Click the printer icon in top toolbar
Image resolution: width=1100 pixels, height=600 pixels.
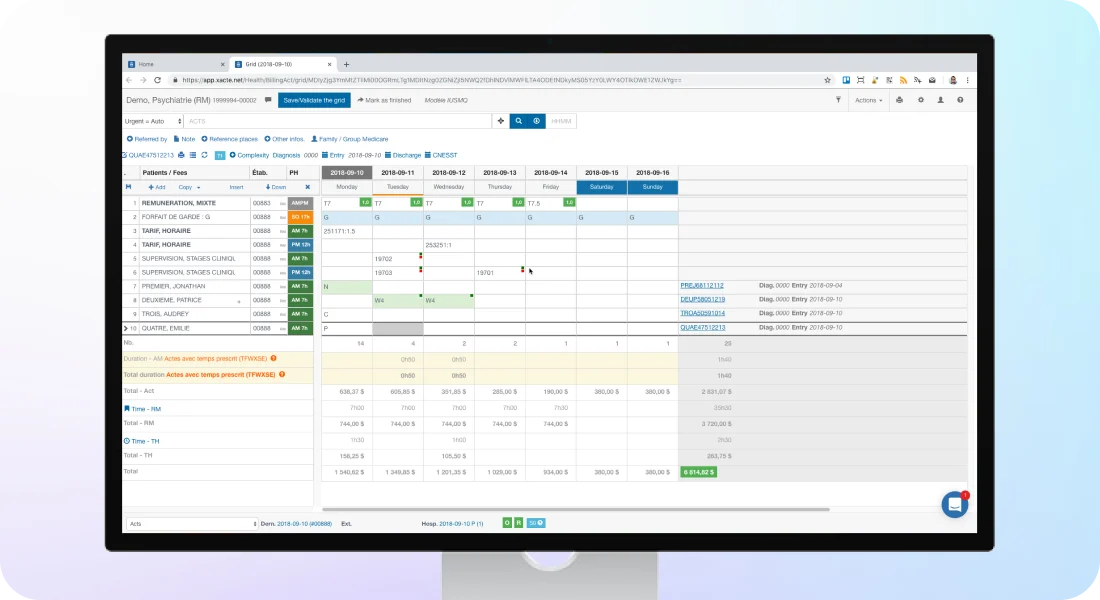(899, 100)
